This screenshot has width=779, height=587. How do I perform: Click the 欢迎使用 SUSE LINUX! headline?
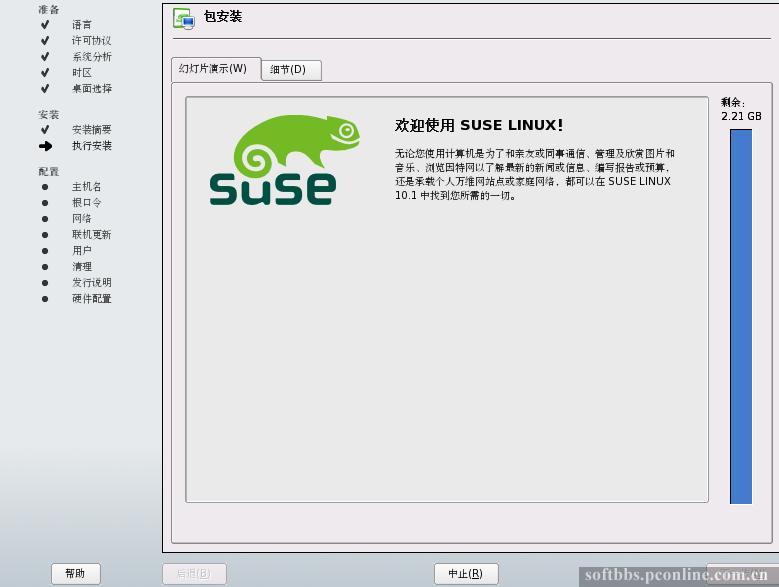point(479,125)
